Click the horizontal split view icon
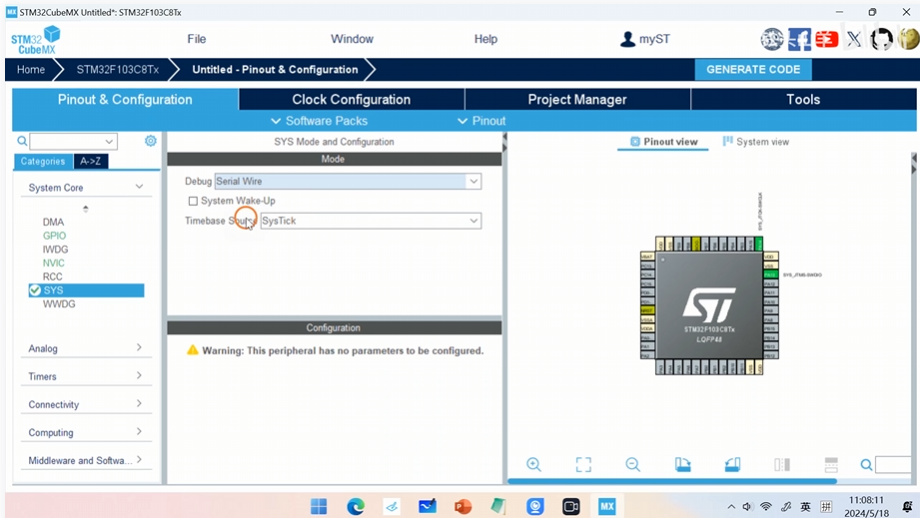The width and height of the screenshot is (920, 518). click(831, 465)
